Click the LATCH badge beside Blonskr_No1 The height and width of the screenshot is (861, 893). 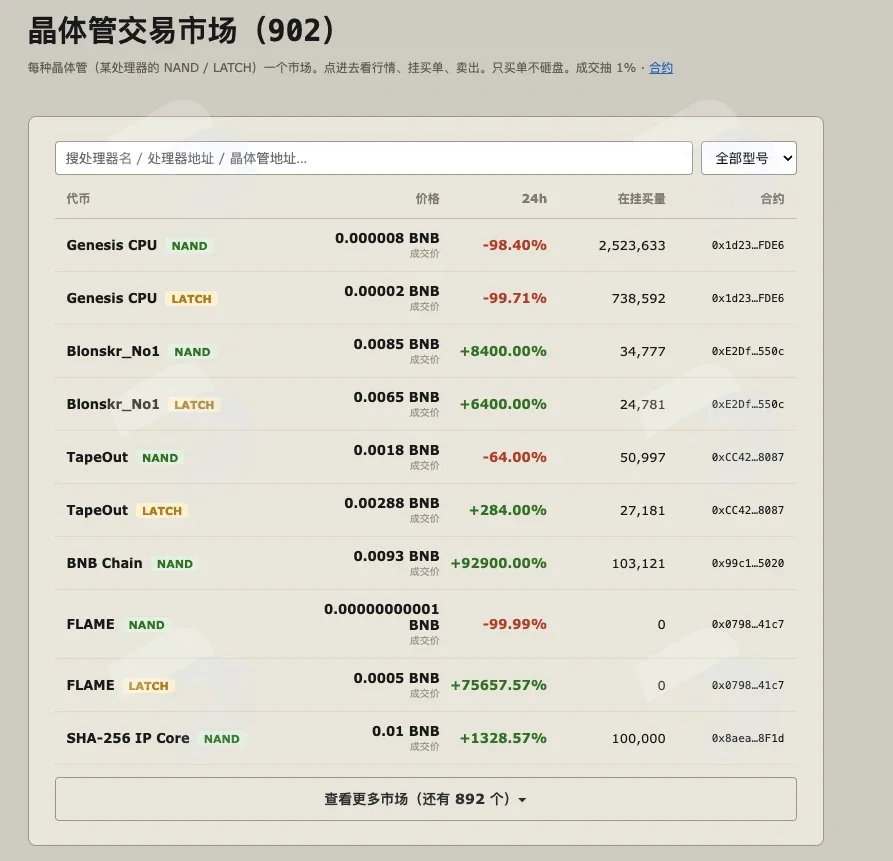coord(194,405)
